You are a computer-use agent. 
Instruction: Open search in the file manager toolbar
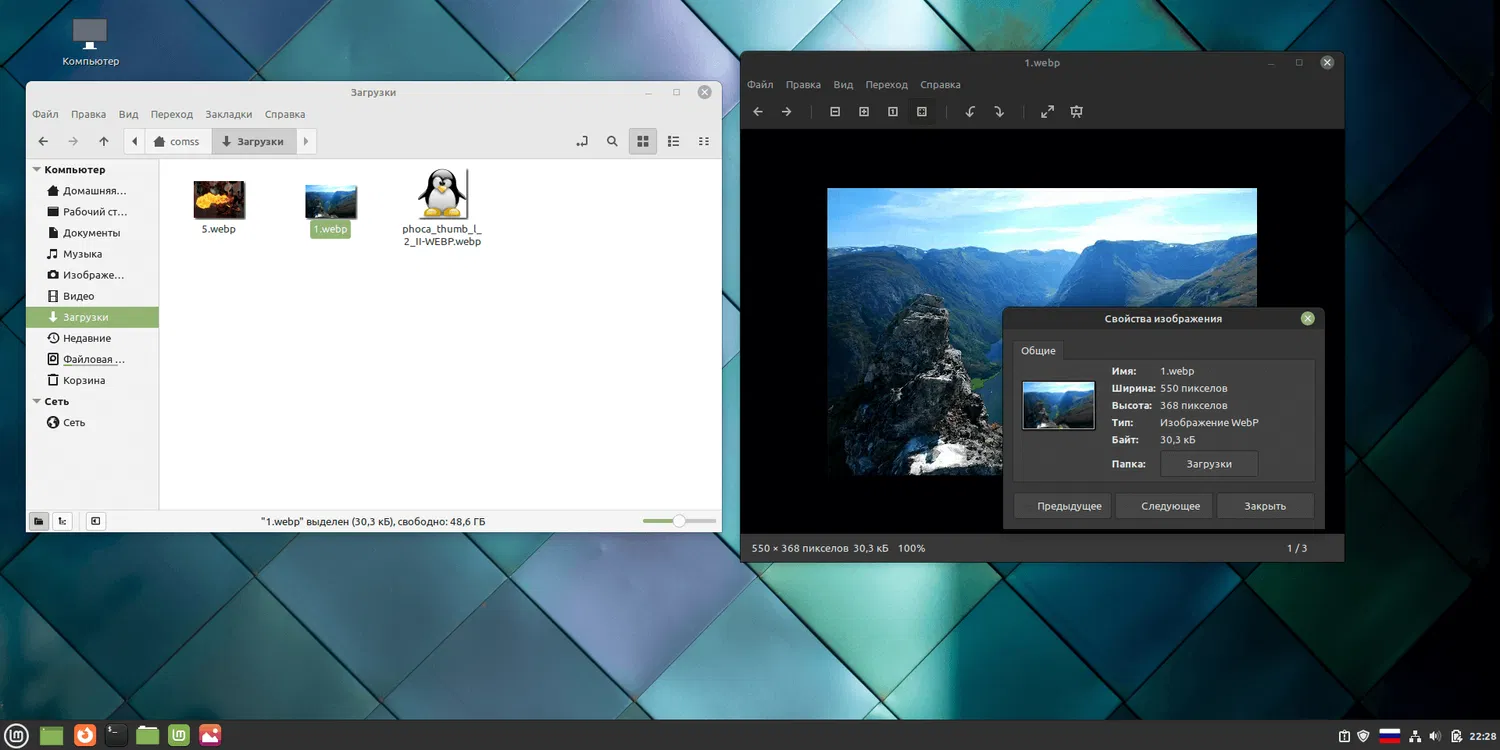pos(612,142)
